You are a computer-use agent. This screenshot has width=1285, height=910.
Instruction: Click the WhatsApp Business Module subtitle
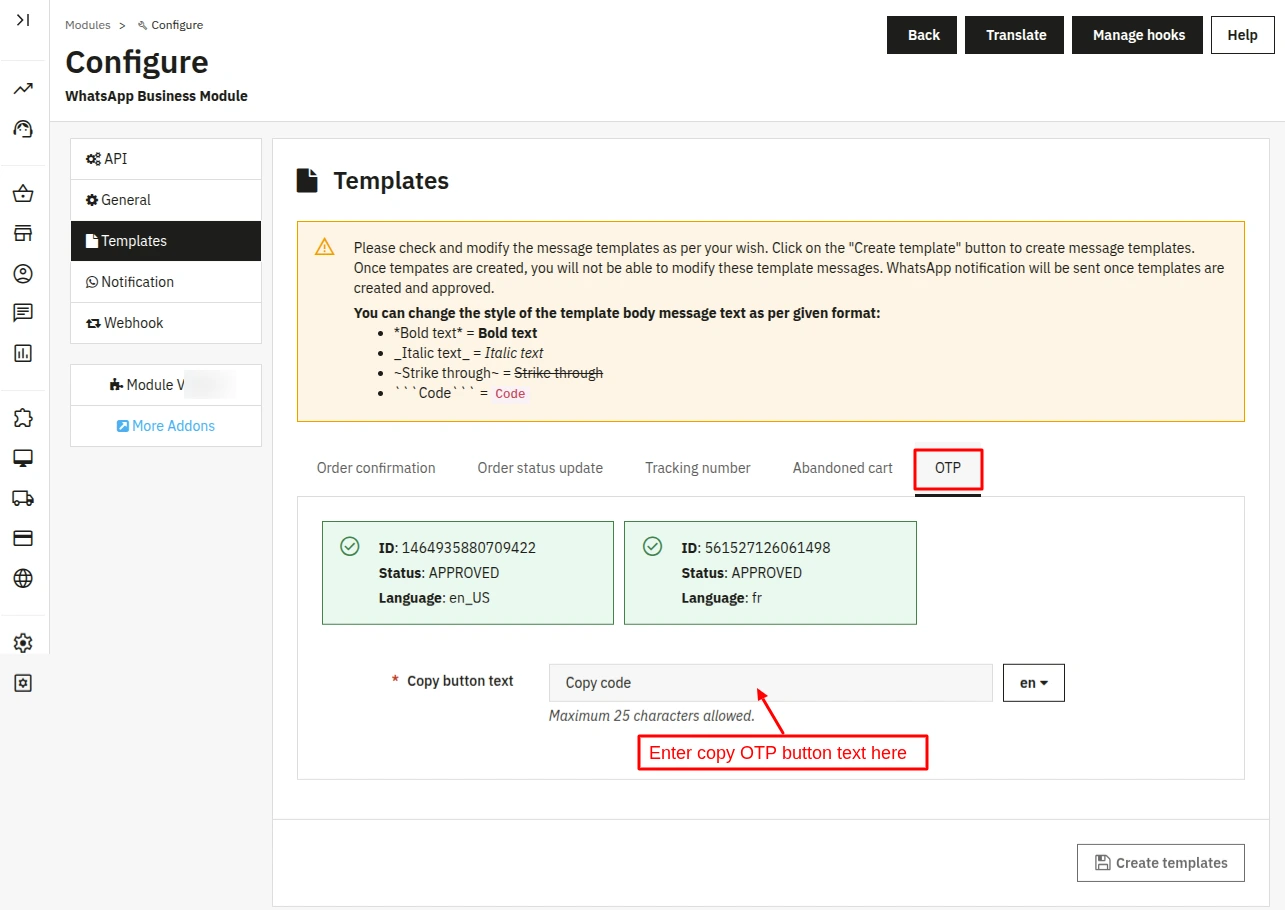[x=156, y=96]
